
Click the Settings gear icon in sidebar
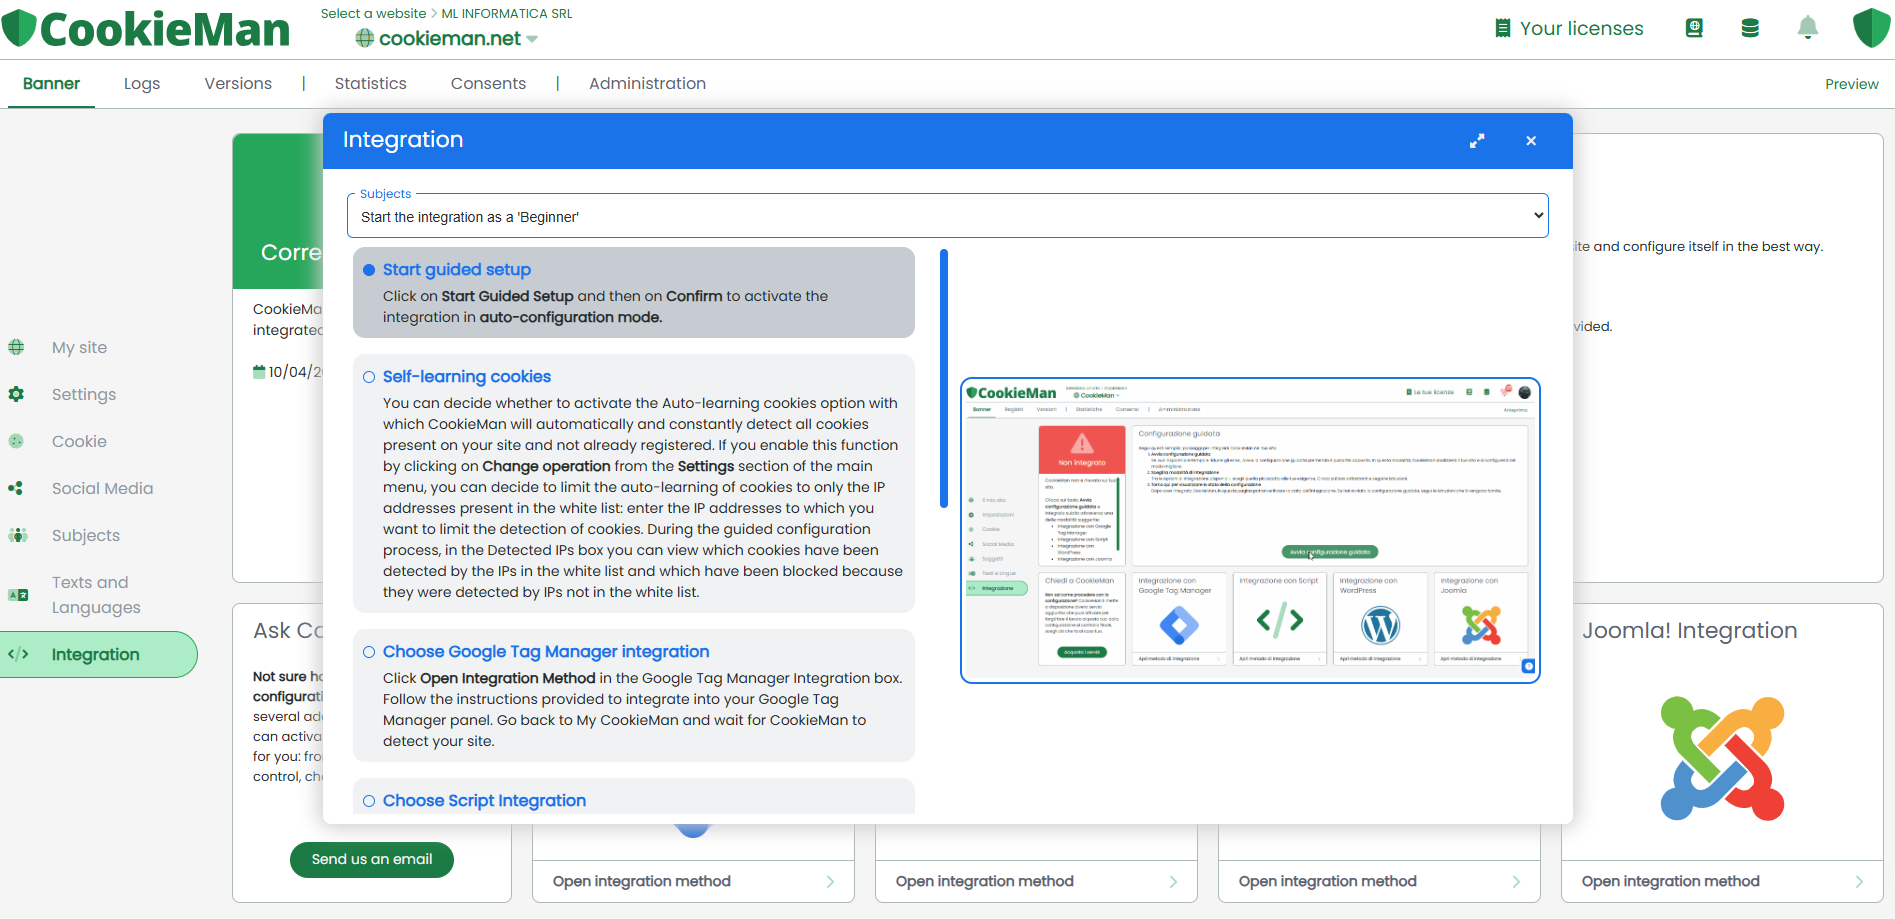click(x=16, y=394)
